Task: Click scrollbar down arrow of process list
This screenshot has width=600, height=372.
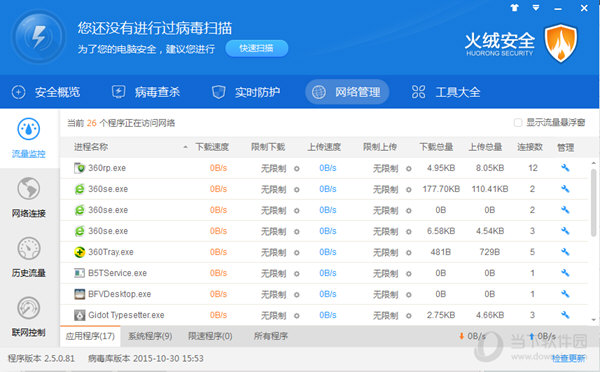Action: point(593,320)
